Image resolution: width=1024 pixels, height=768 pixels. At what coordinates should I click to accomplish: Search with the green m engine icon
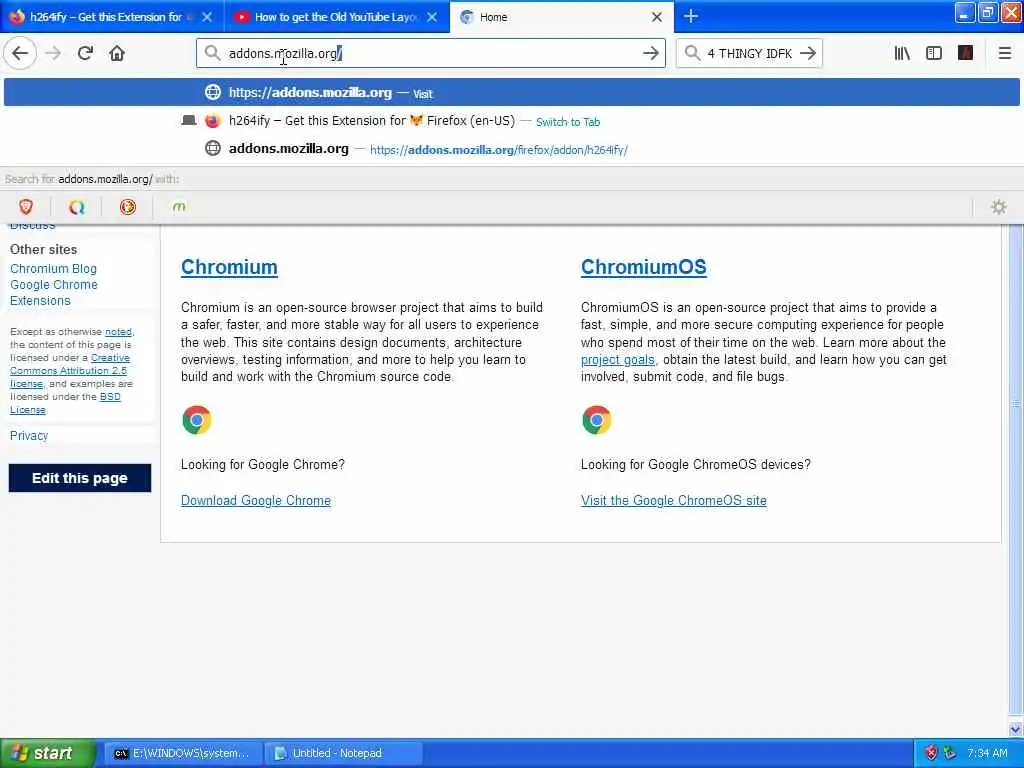click(x=178, y=207)
